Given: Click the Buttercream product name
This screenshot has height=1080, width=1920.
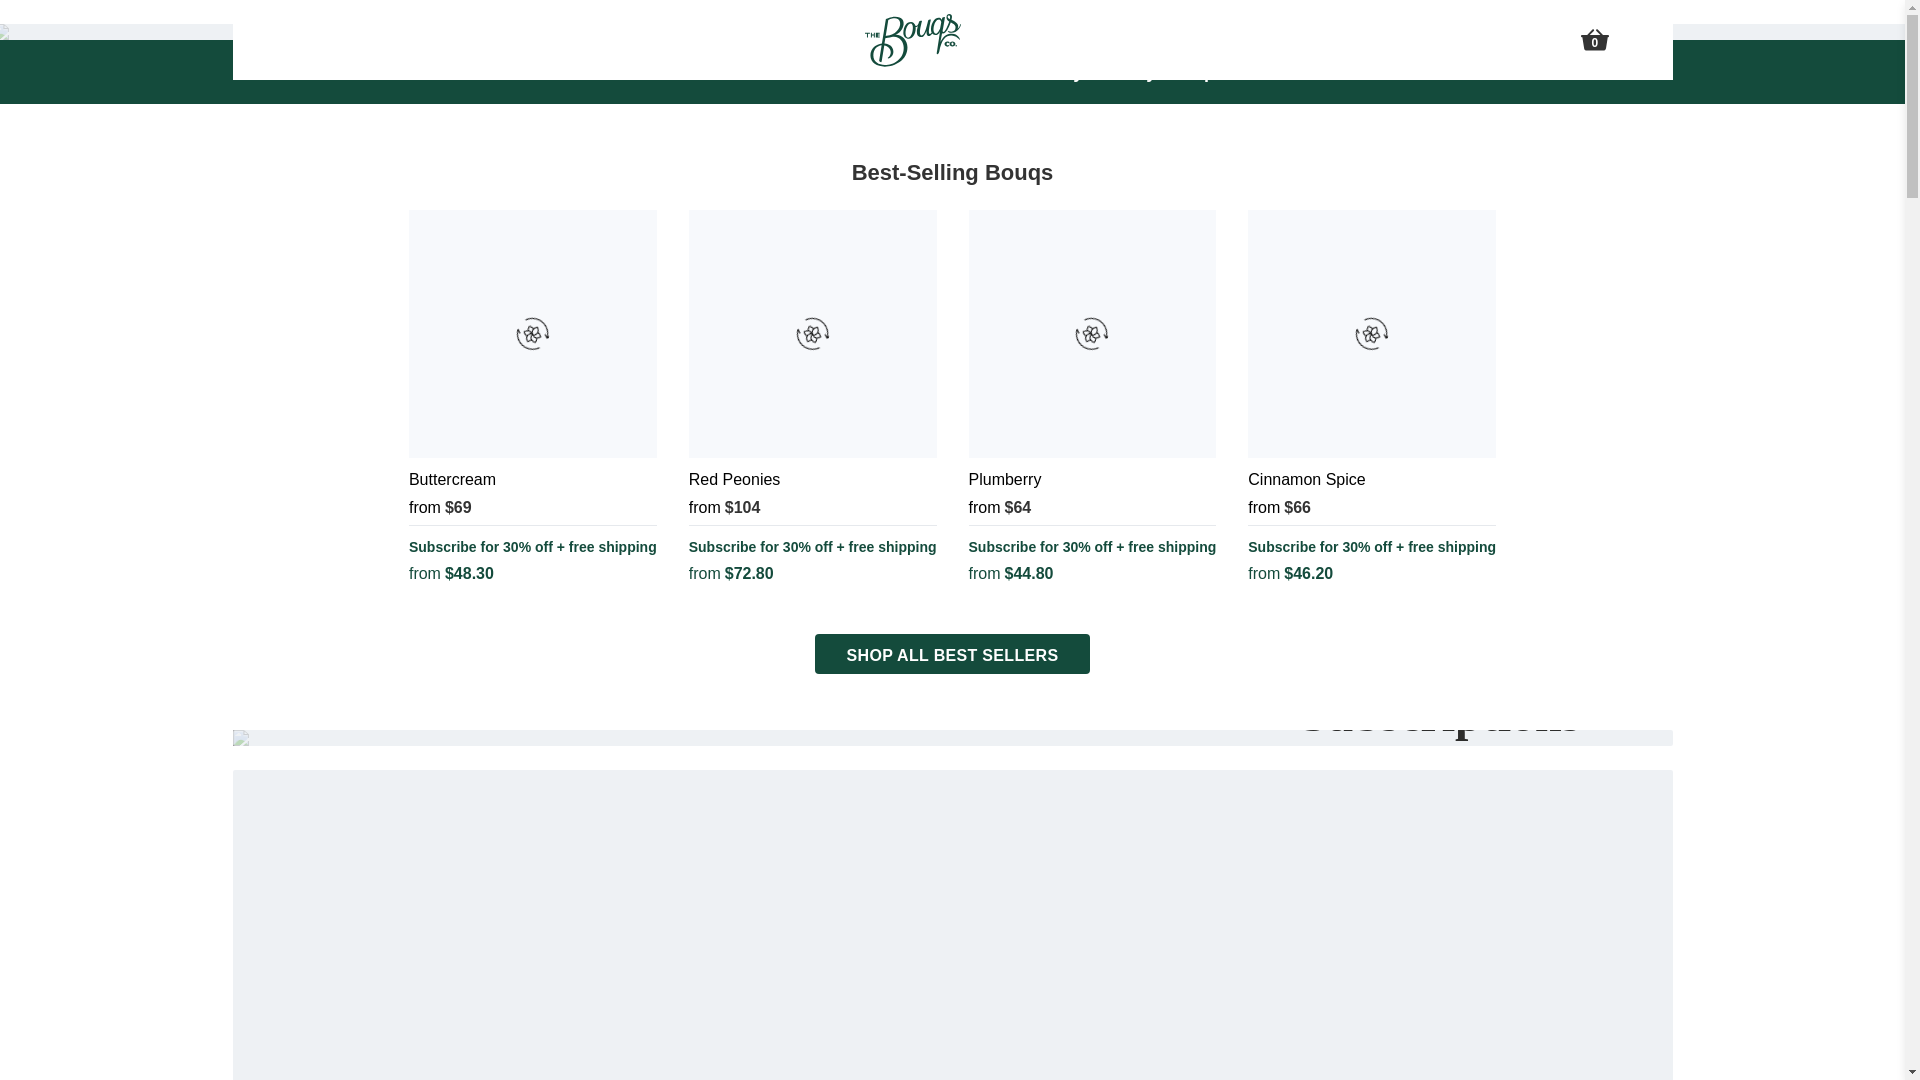Looking at the screenshot, I should [452, 480].
